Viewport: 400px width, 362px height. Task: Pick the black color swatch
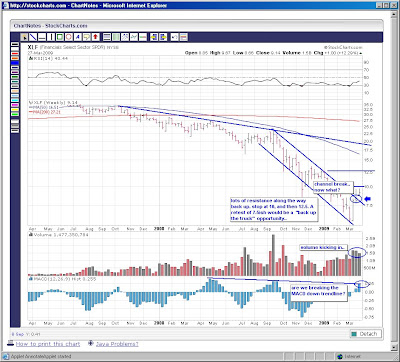(x=15, y=44)
